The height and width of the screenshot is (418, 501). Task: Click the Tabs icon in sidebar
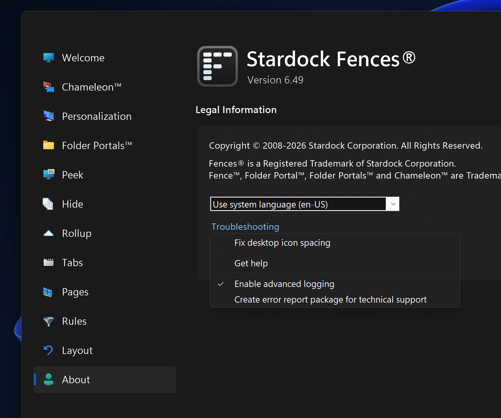point(48,263)
